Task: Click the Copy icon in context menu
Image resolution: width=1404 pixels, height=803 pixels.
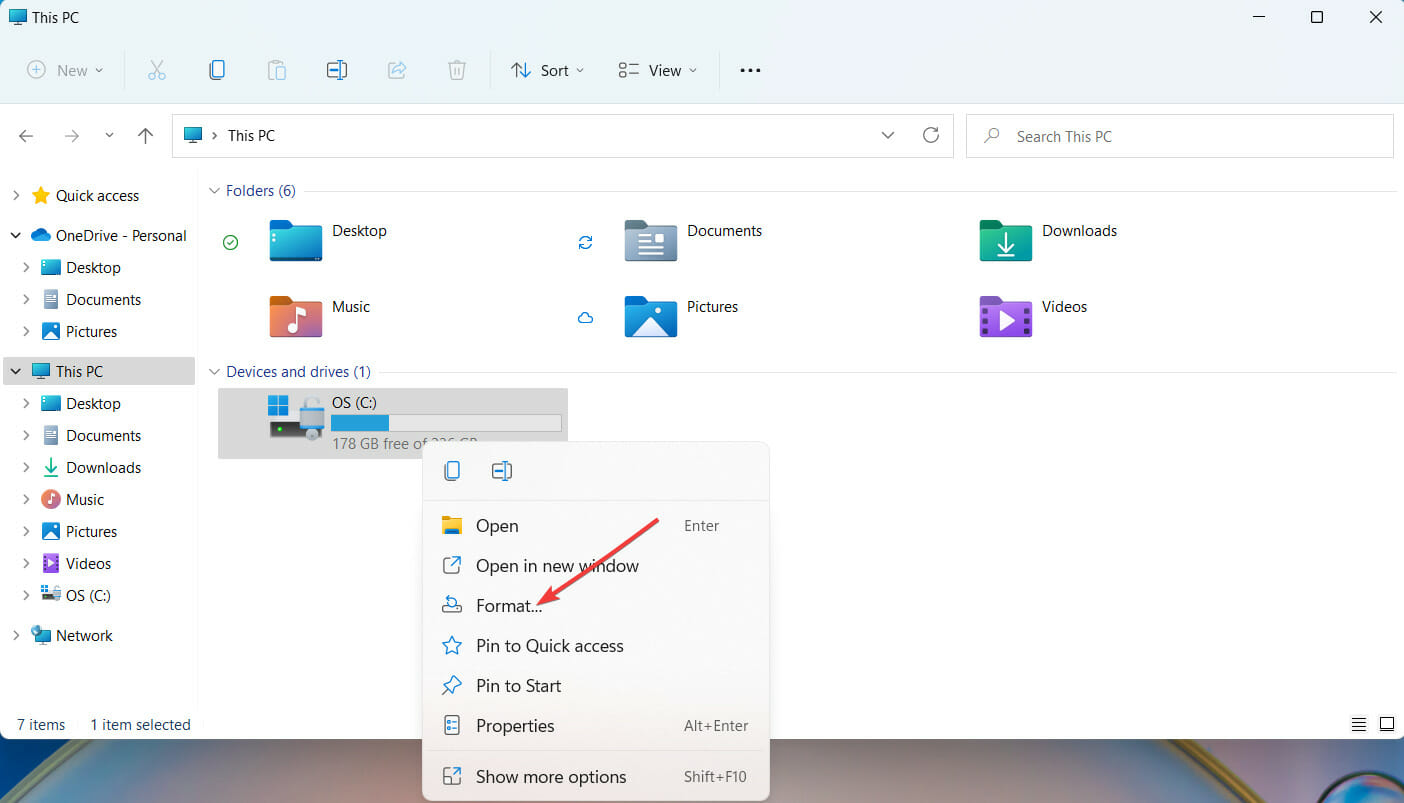Action: (452, 470)
